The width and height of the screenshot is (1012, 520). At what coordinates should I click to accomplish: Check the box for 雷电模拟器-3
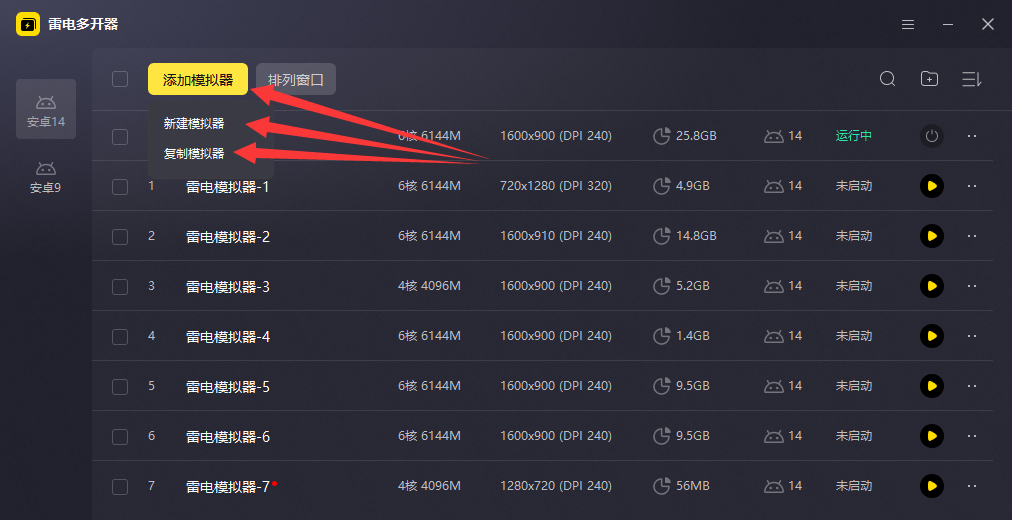tap(120, 286)
